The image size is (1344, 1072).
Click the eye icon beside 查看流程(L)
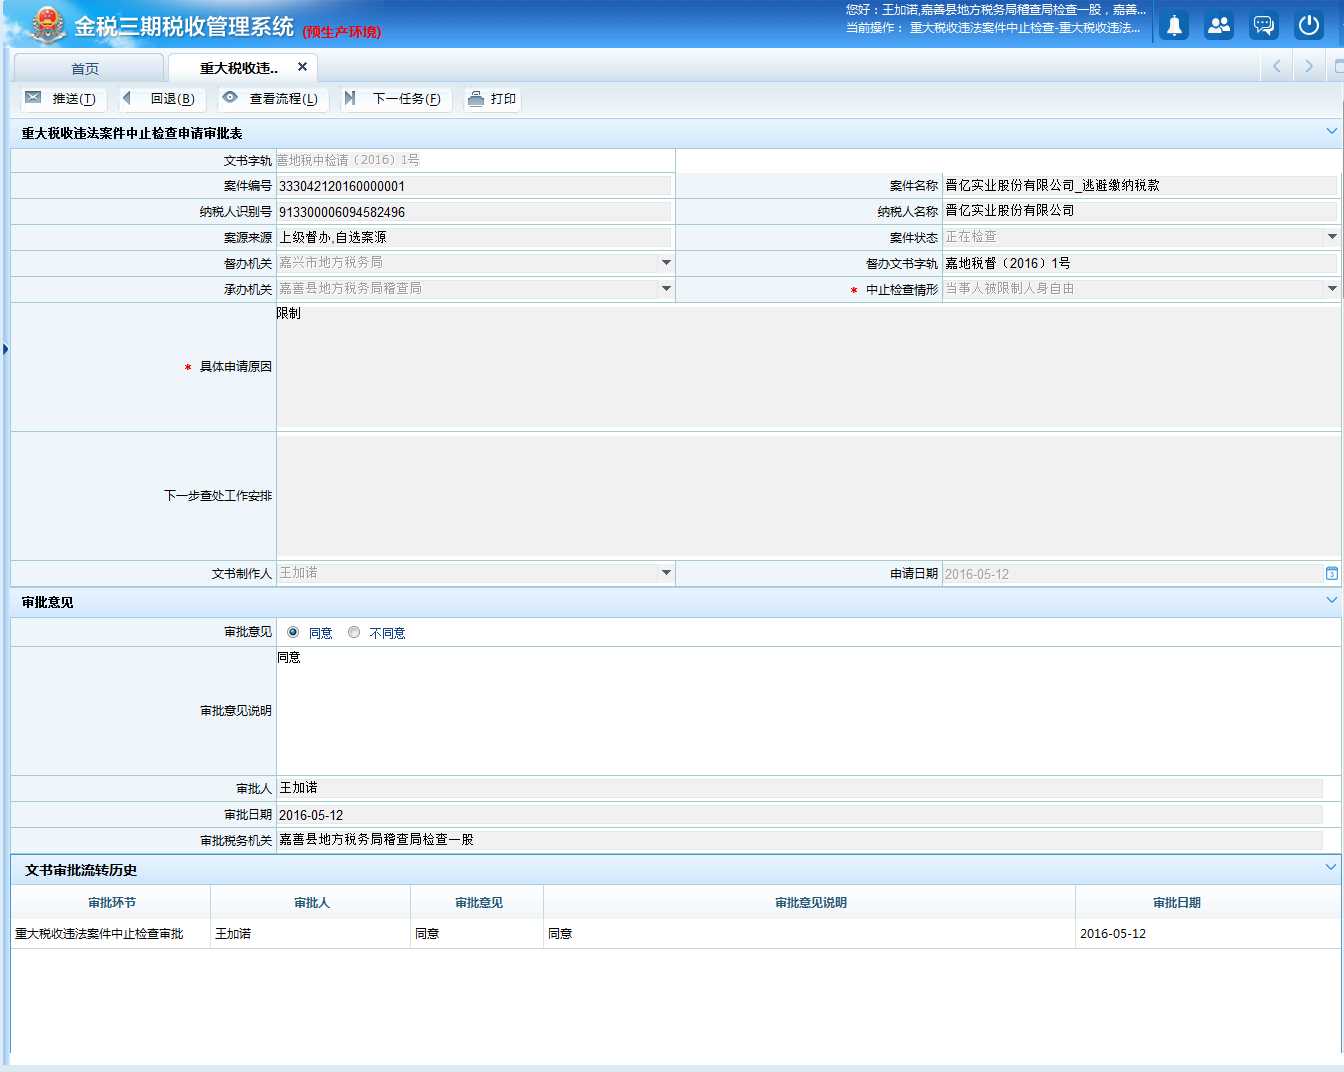230,98
